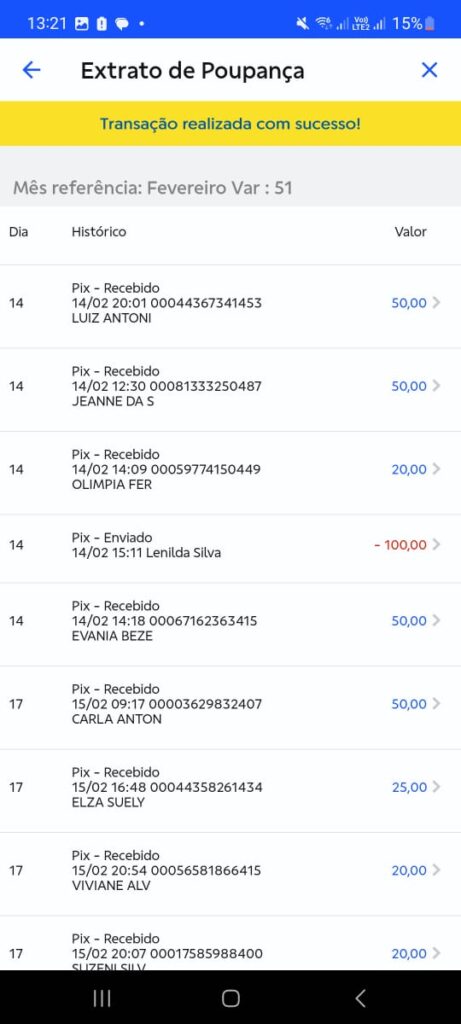Tap the battery alert icon in status bar
Image resolution: width=461 pixels, height=1024 pixels.
coord(101,24)
